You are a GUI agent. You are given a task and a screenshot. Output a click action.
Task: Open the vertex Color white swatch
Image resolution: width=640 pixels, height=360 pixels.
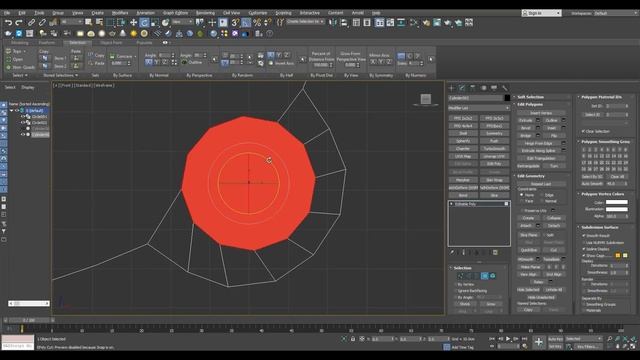(616, 202)
